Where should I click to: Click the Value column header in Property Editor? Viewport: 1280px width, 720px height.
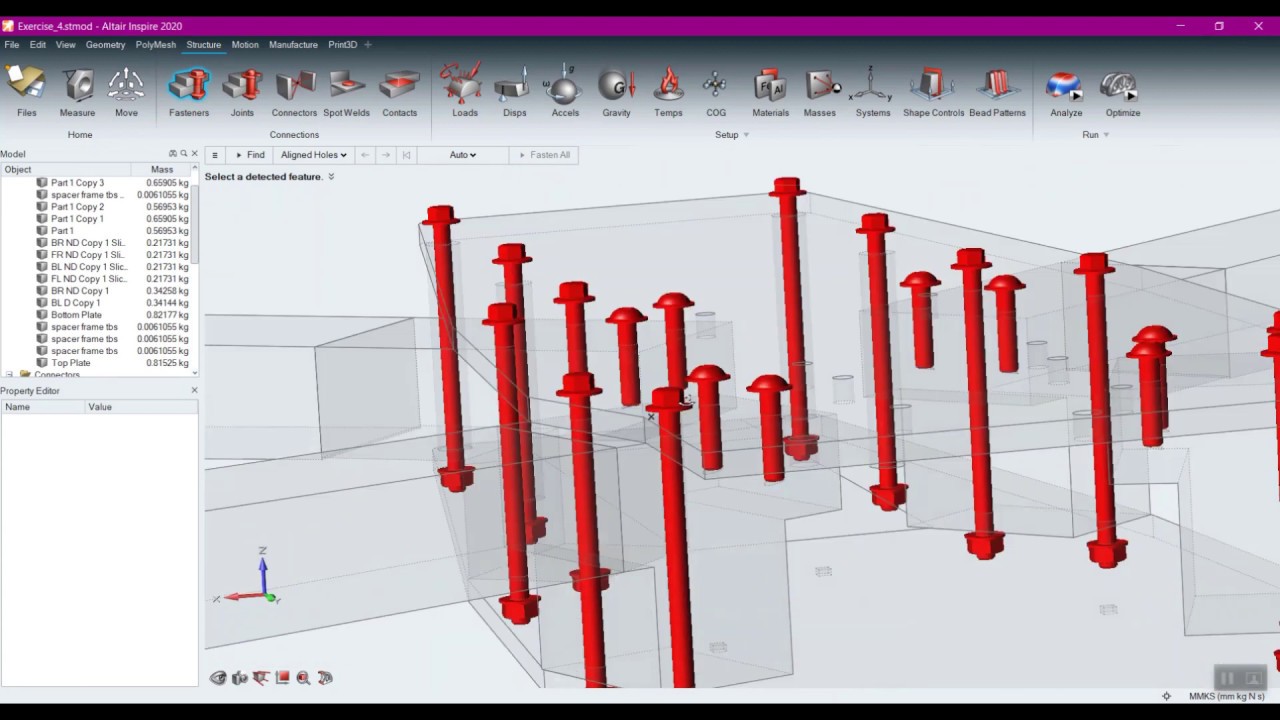141,407
